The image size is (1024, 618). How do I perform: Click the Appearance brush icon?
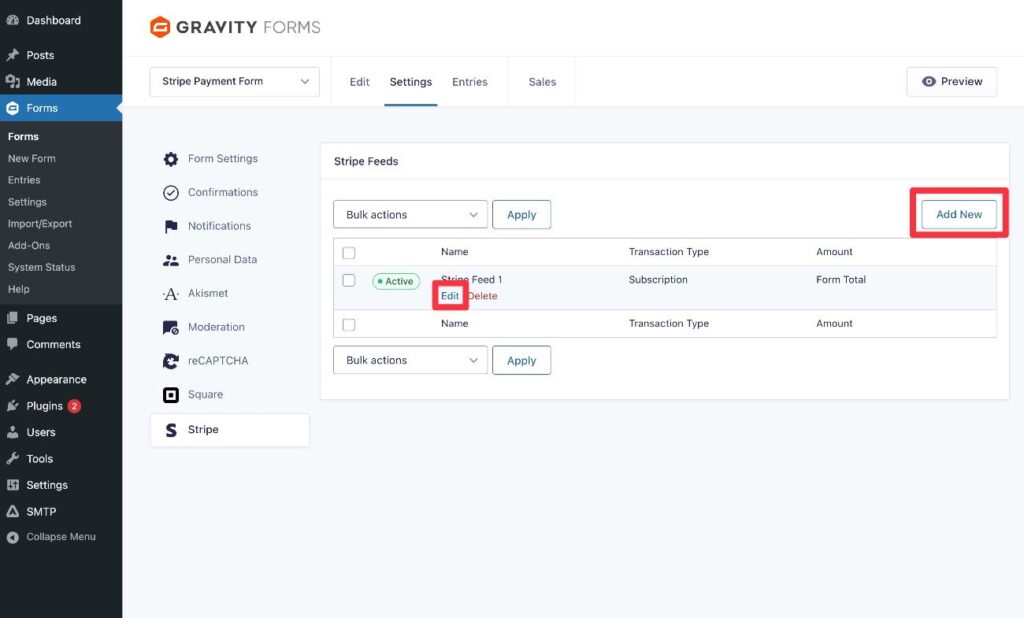point(12,379)
